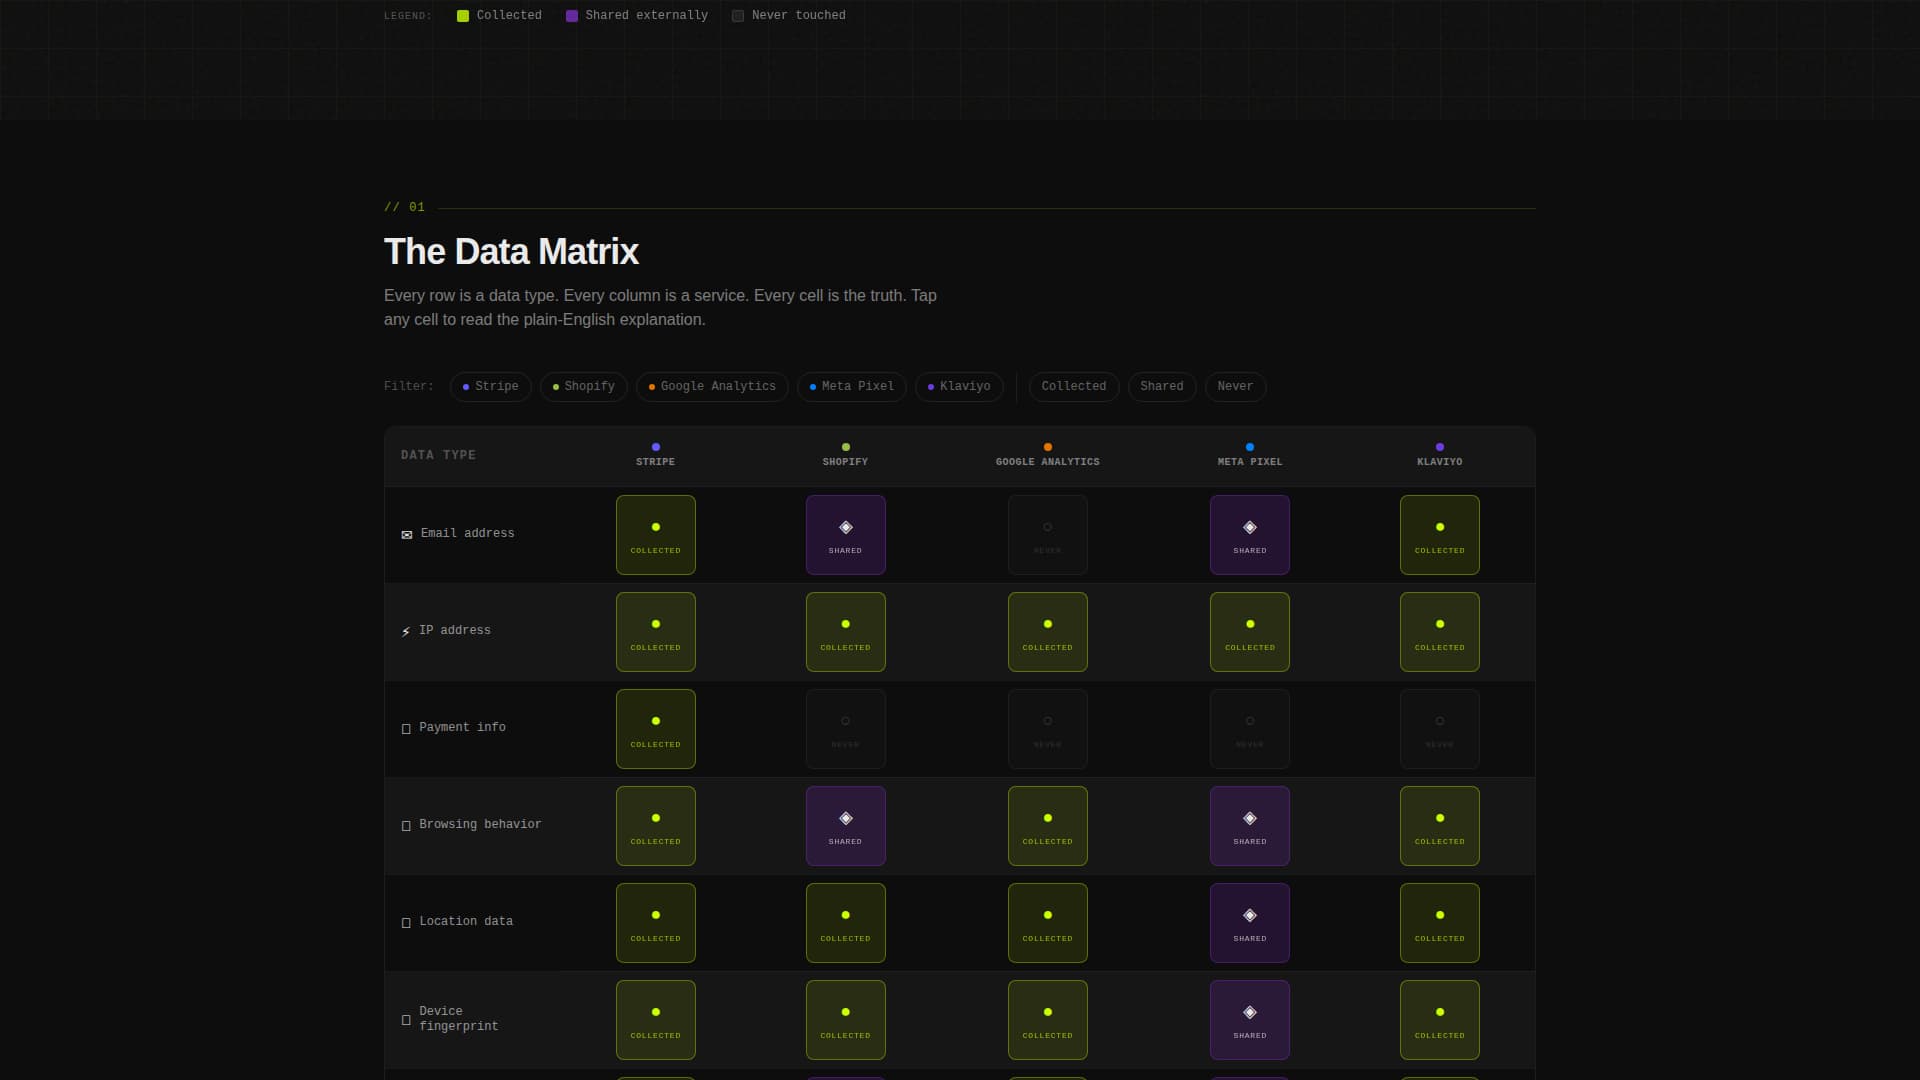This screenshot has height=1080, width=1920.
Task: Enable the Klaviyo filter chip
Action: [x=958, y=387]
